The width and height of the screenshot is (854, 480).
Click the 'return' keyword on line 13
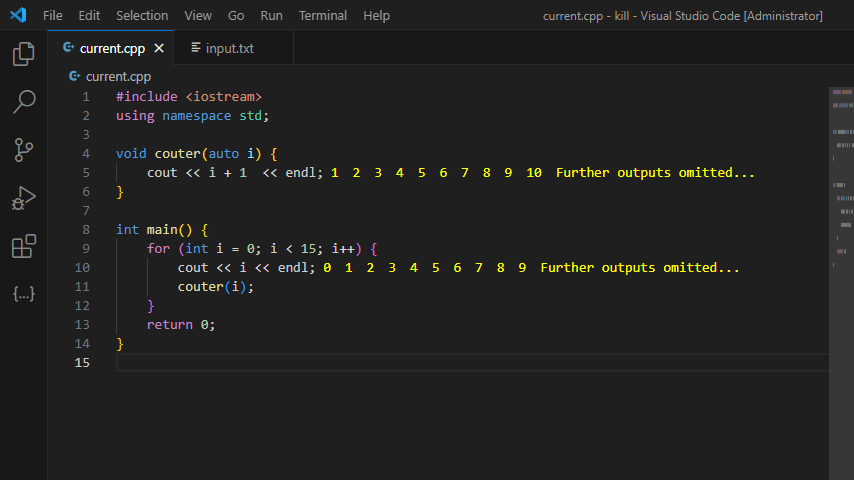pyautogui.click(x=169, y=325)
